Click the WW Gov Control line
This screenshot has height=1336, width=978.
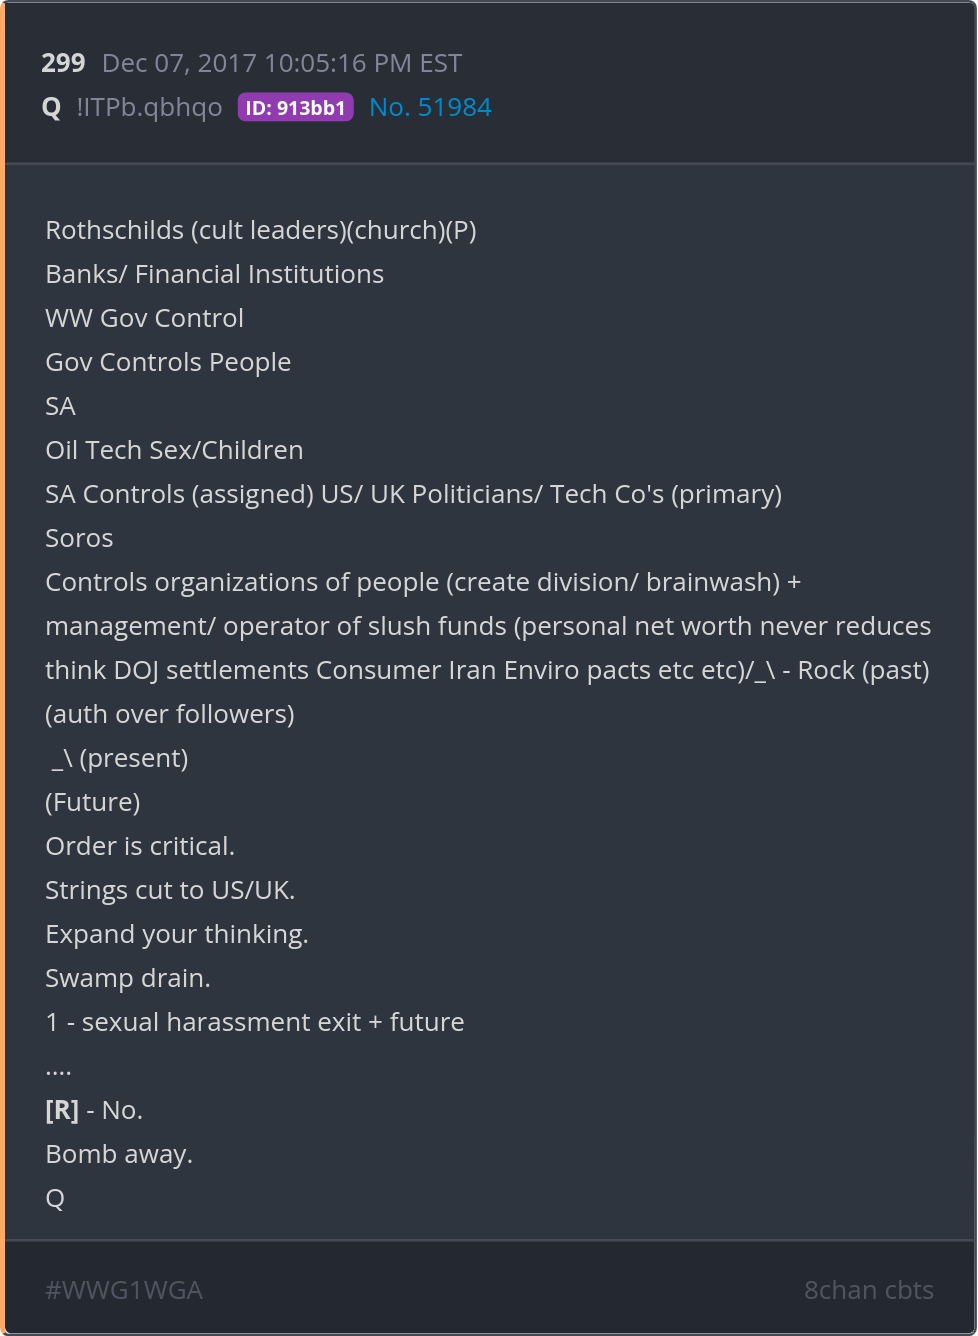click(x=144, y=319)
